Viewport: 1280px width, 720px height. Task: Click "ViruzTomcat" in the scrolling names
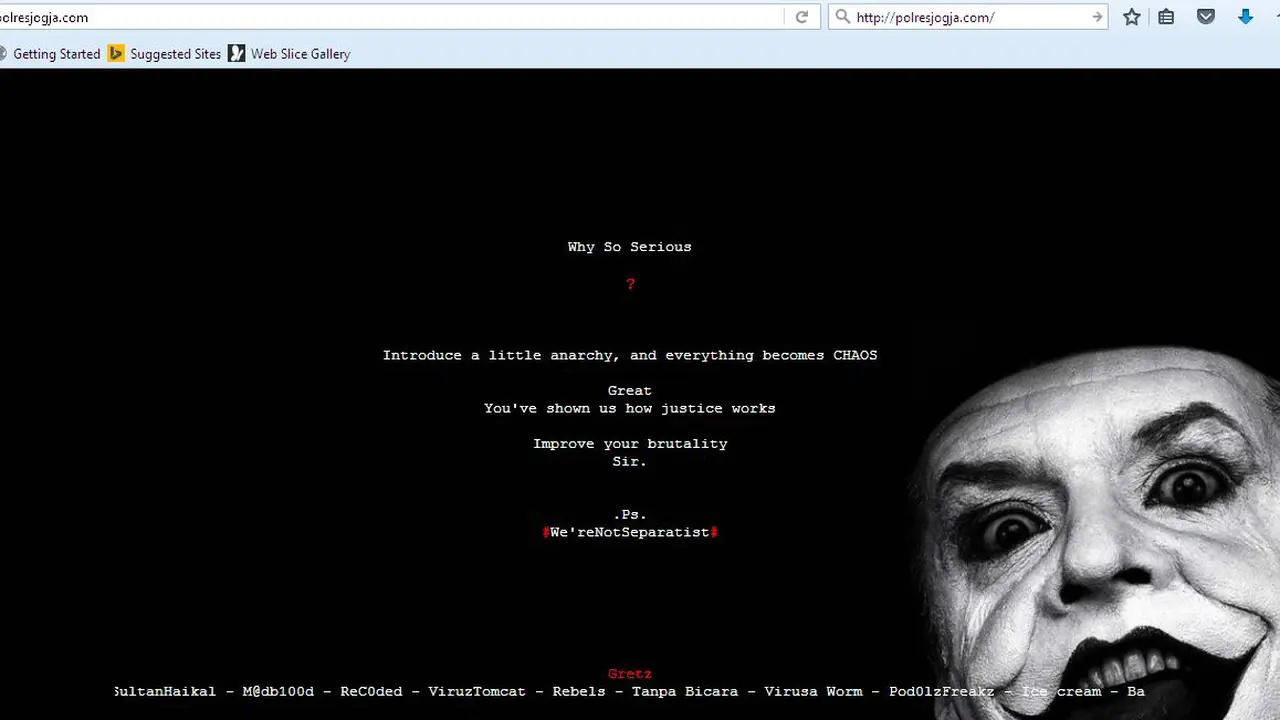click(x=477, y=692)
